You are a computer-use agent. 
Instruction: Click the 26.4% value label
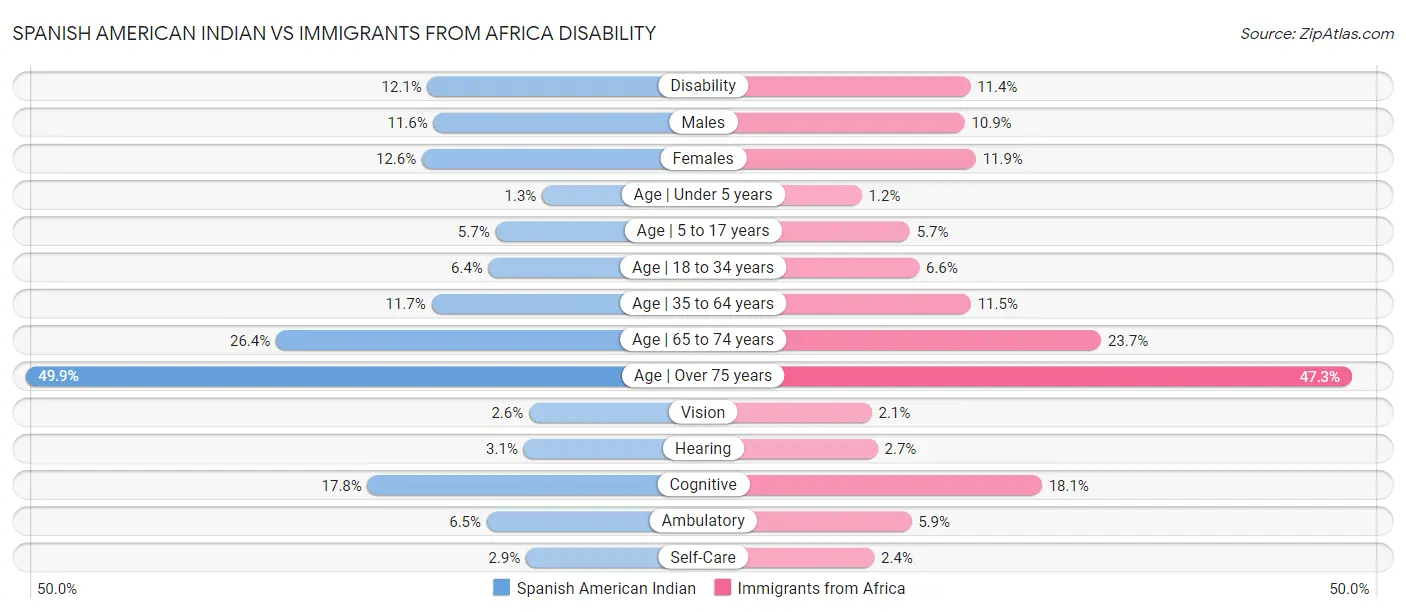tap(250, 340)
